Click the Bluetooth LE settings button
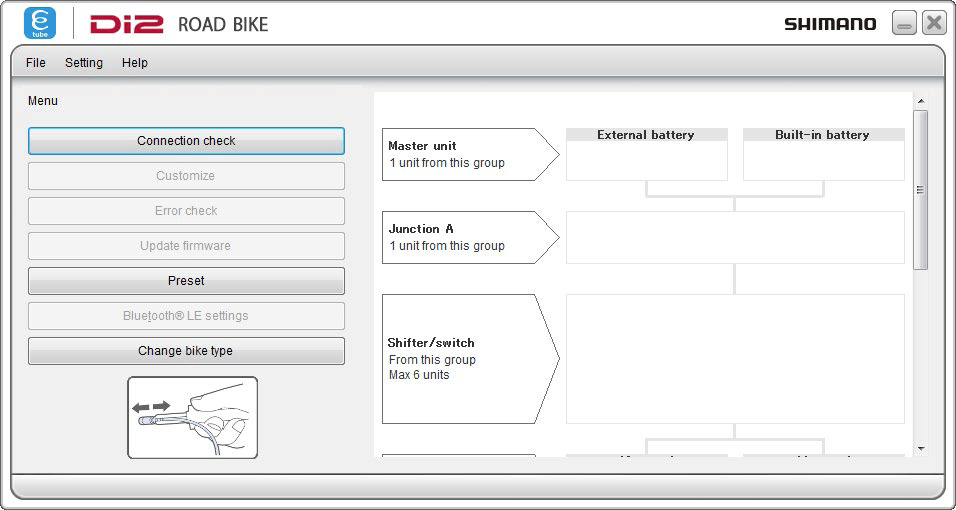This screenshot has width=956, height=510. 186,316
